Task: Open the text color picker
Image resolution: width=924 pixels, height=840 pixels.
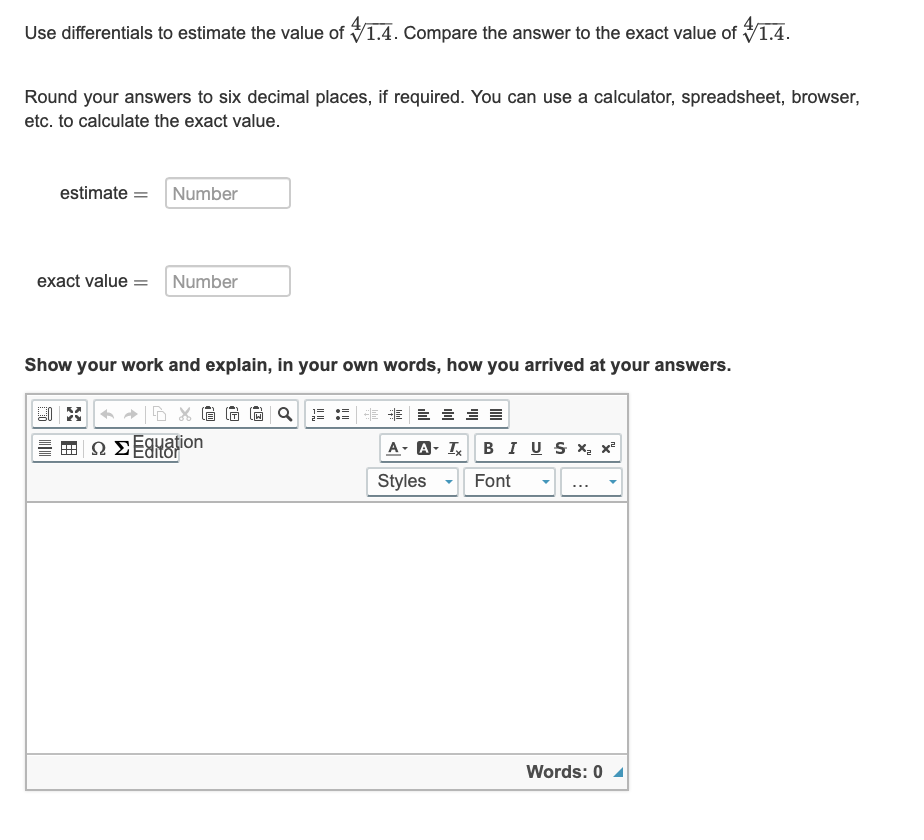Action: 393,447
